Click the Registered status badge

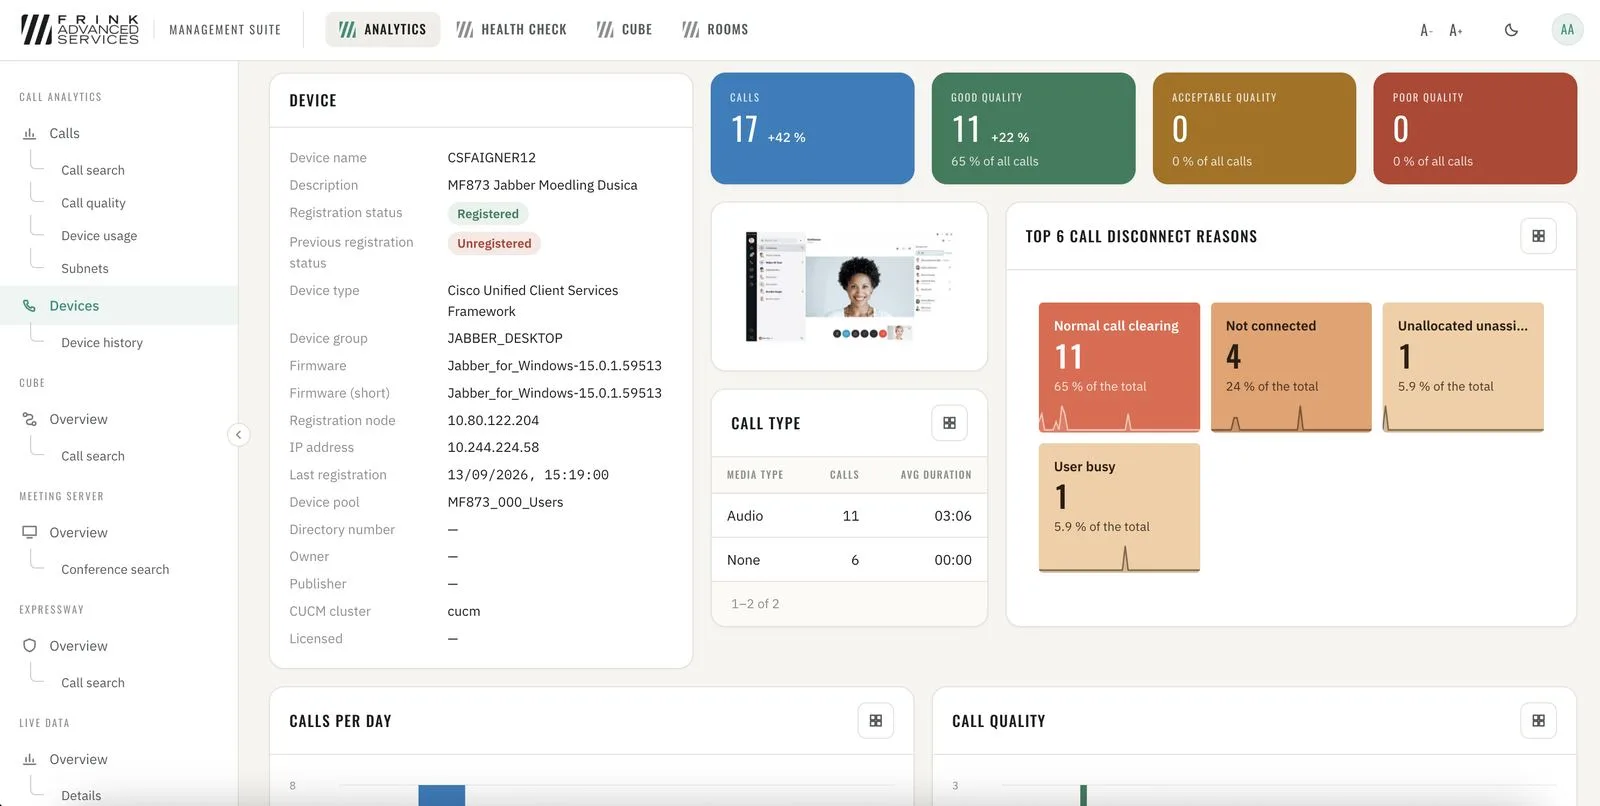(488, 214)
